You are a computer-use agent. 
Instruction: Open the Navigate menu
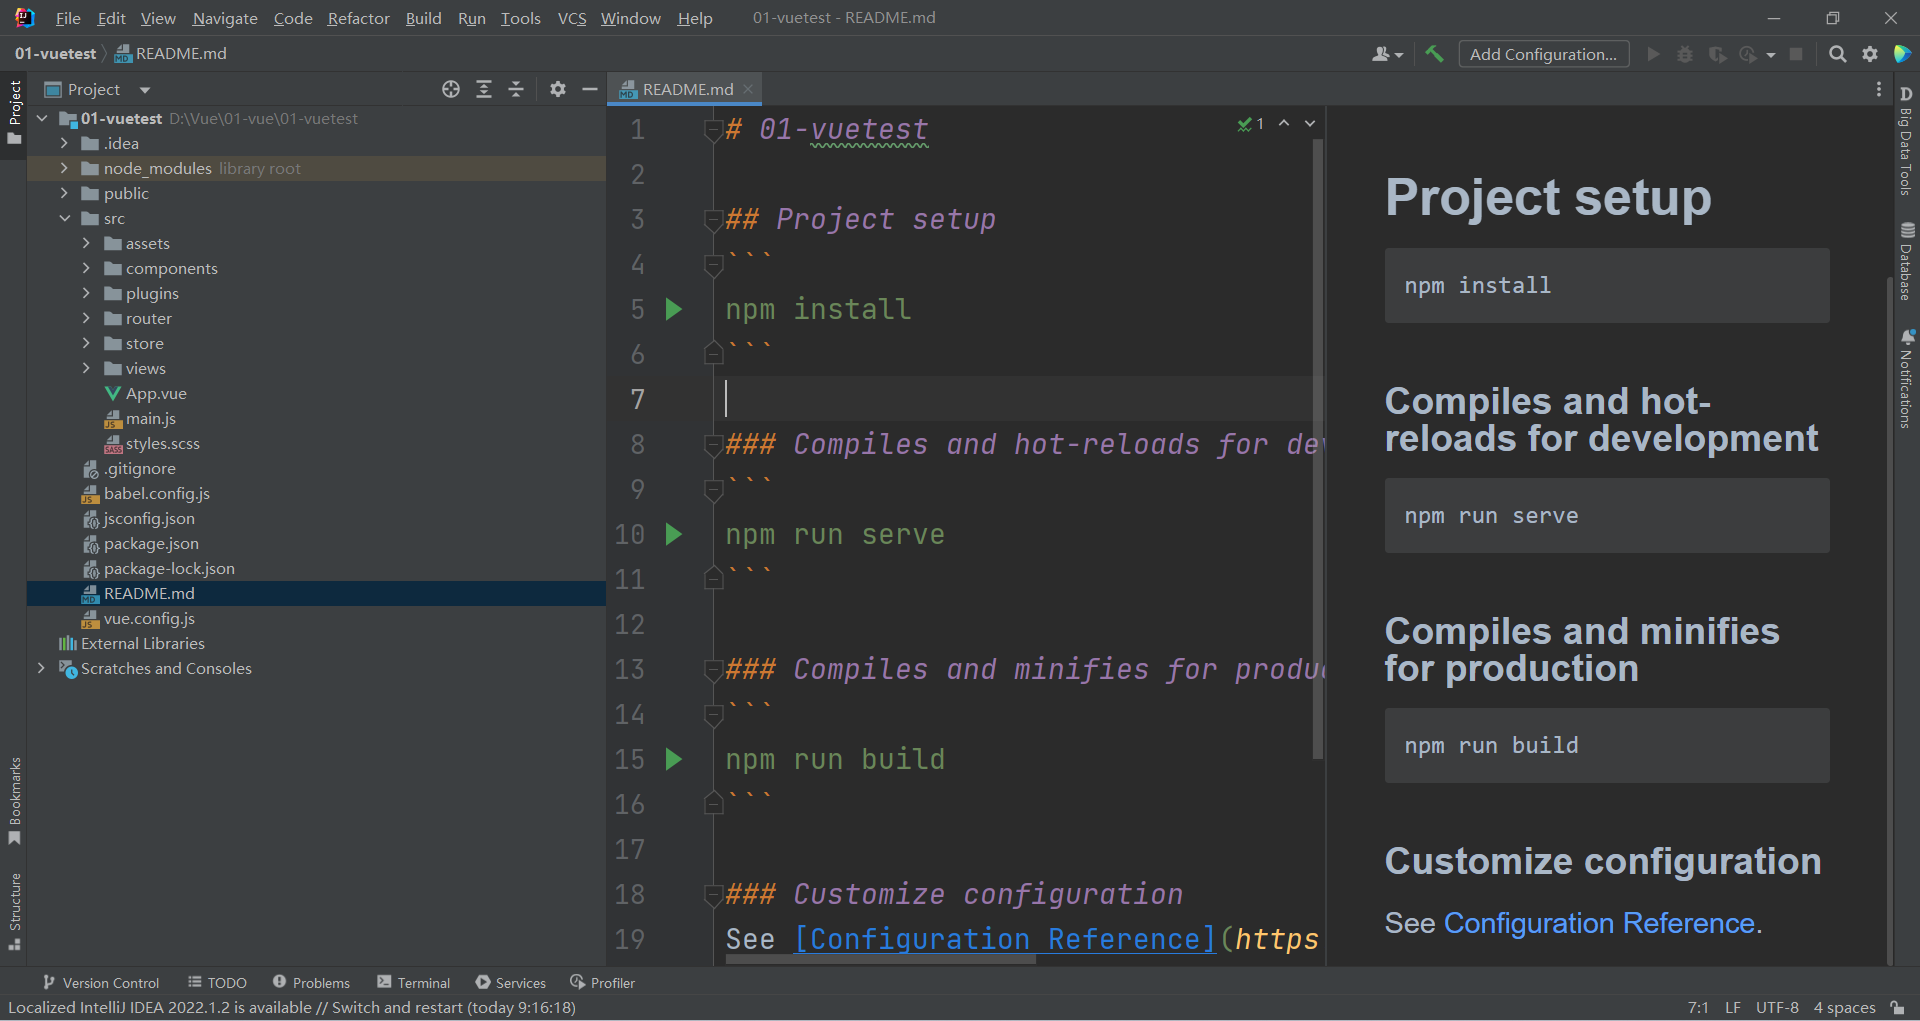coord(225,18)
